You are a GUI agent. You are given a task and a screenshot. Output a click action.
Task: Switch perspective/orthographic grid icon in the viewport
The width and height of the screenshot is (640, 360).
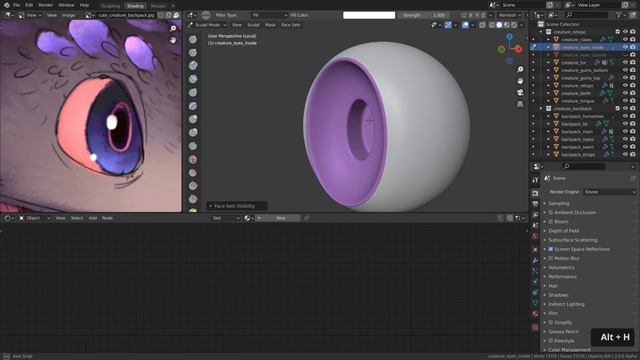(x=520, y=104)
